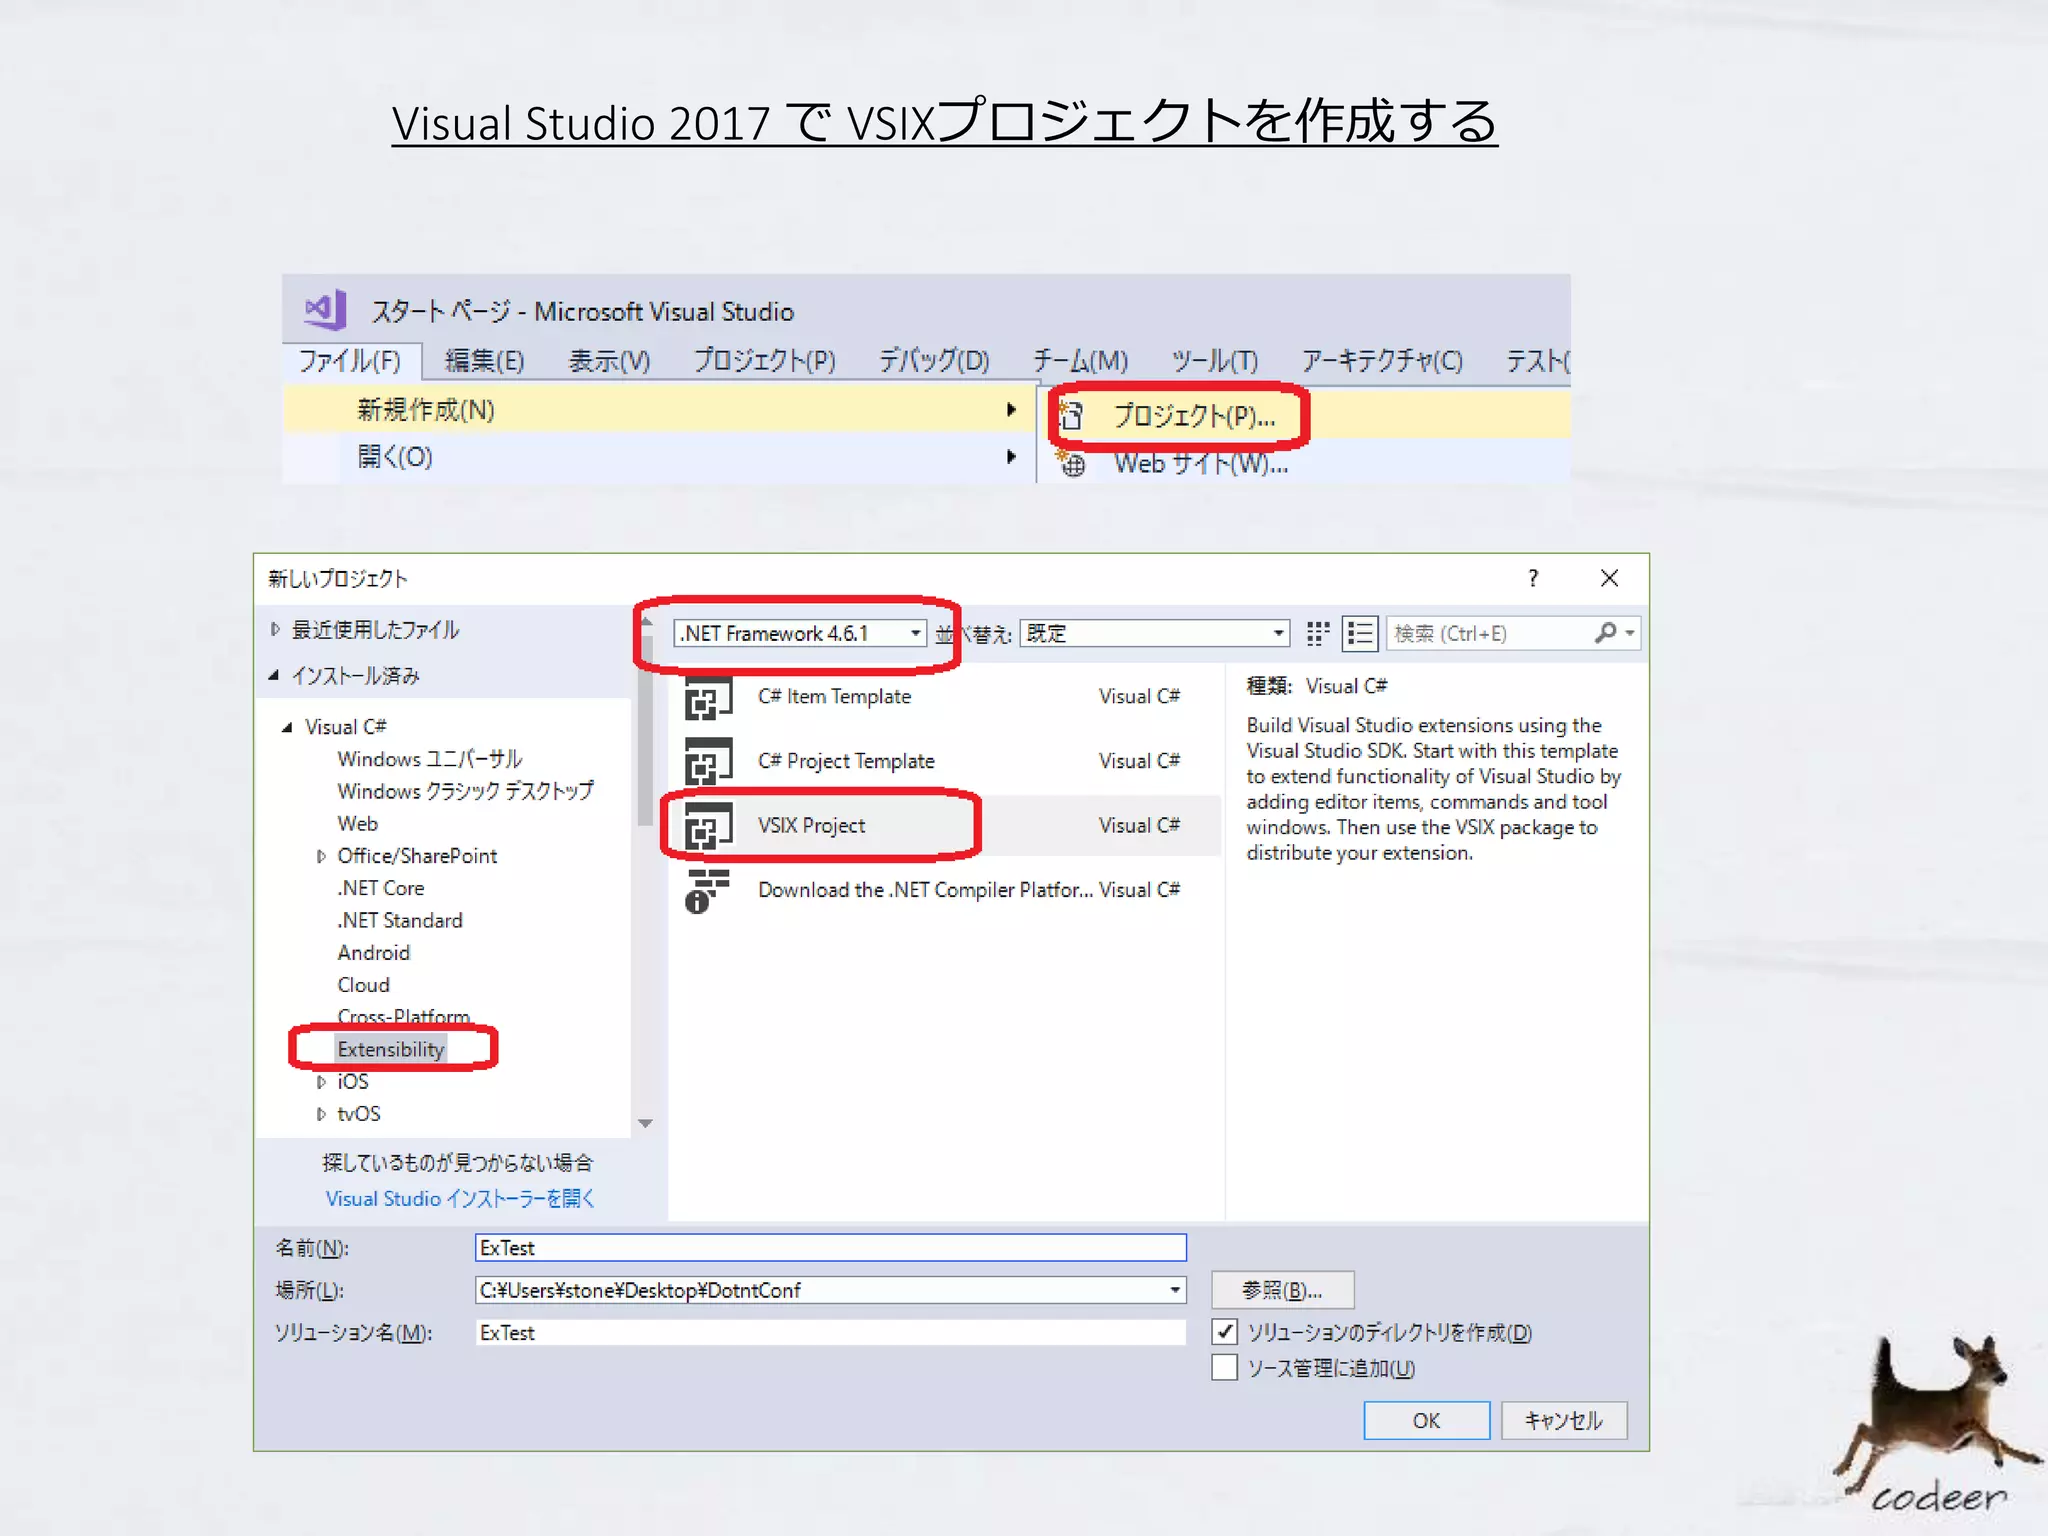This screenshot has height=1536, width=2048.
Task: Click the tree scrollbar up arrow
Action: coord(645,621)
